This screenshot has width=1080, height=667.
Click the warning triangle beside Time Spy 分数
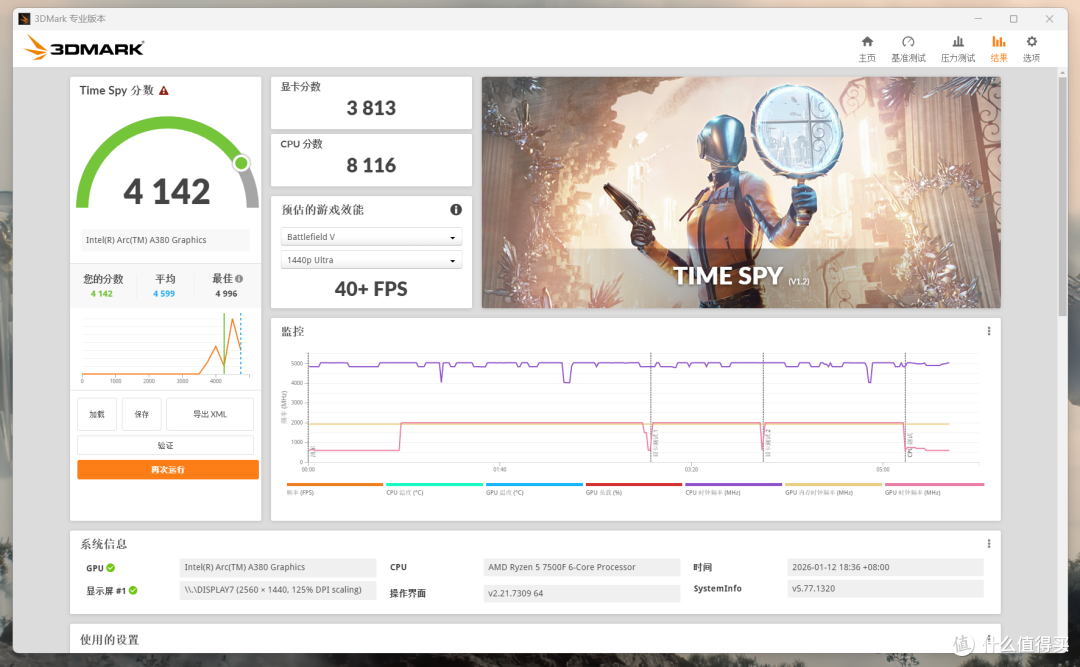(164, 91)
